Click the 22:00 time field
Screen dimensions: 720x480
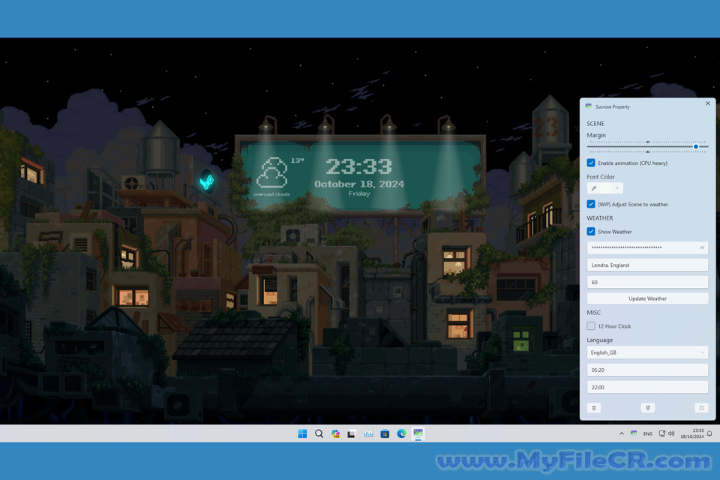pos(647,387)
